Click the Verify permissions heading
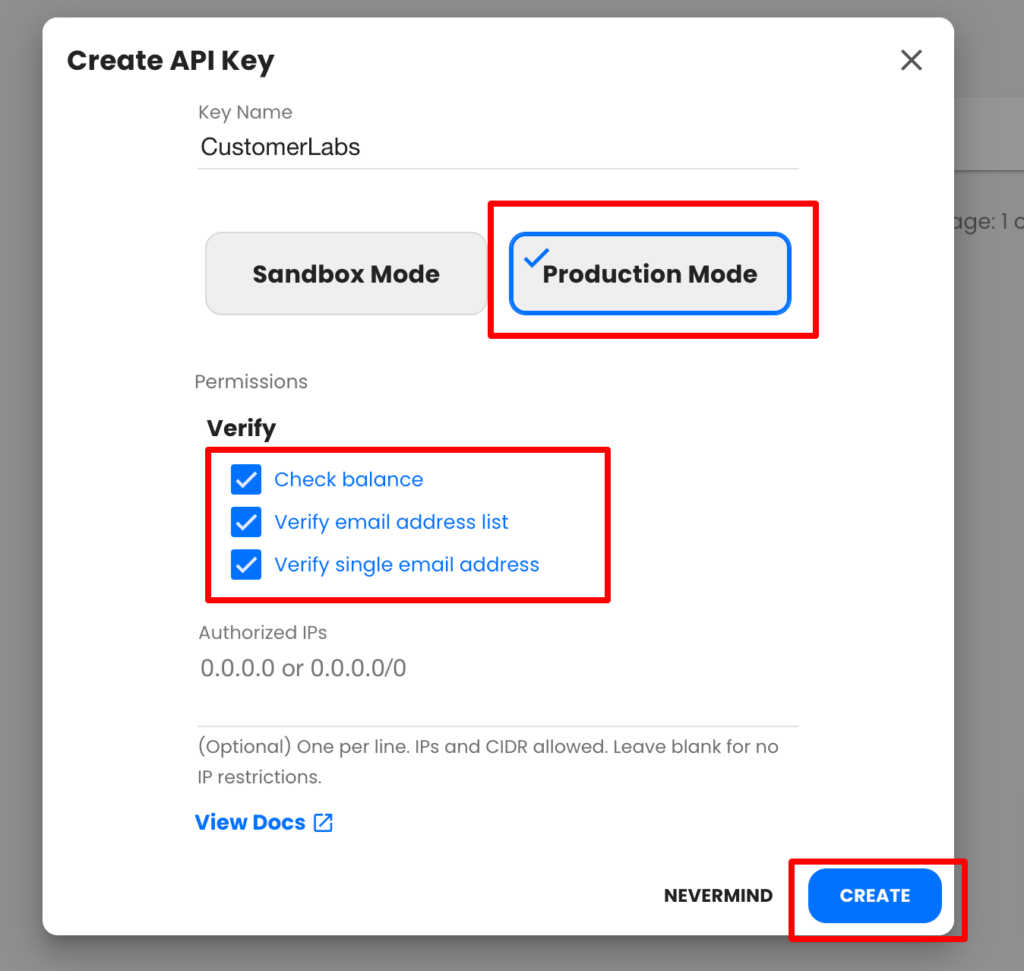The image size is (1024, 971). (242, 428)
